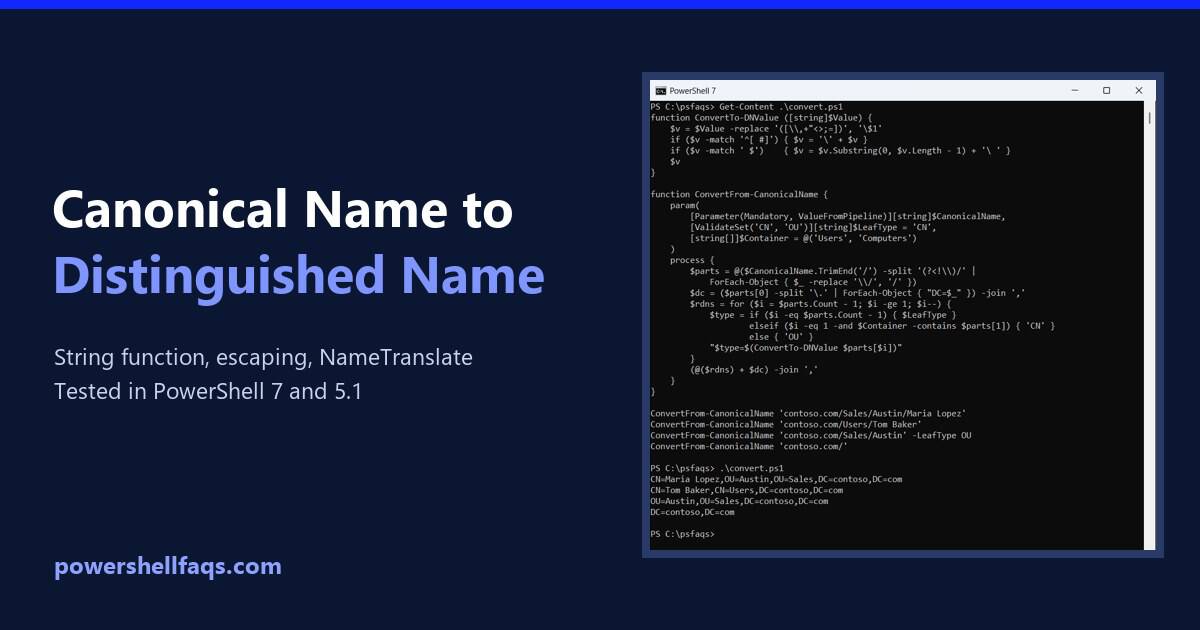Click the line matching '^[ #]'

769,139
